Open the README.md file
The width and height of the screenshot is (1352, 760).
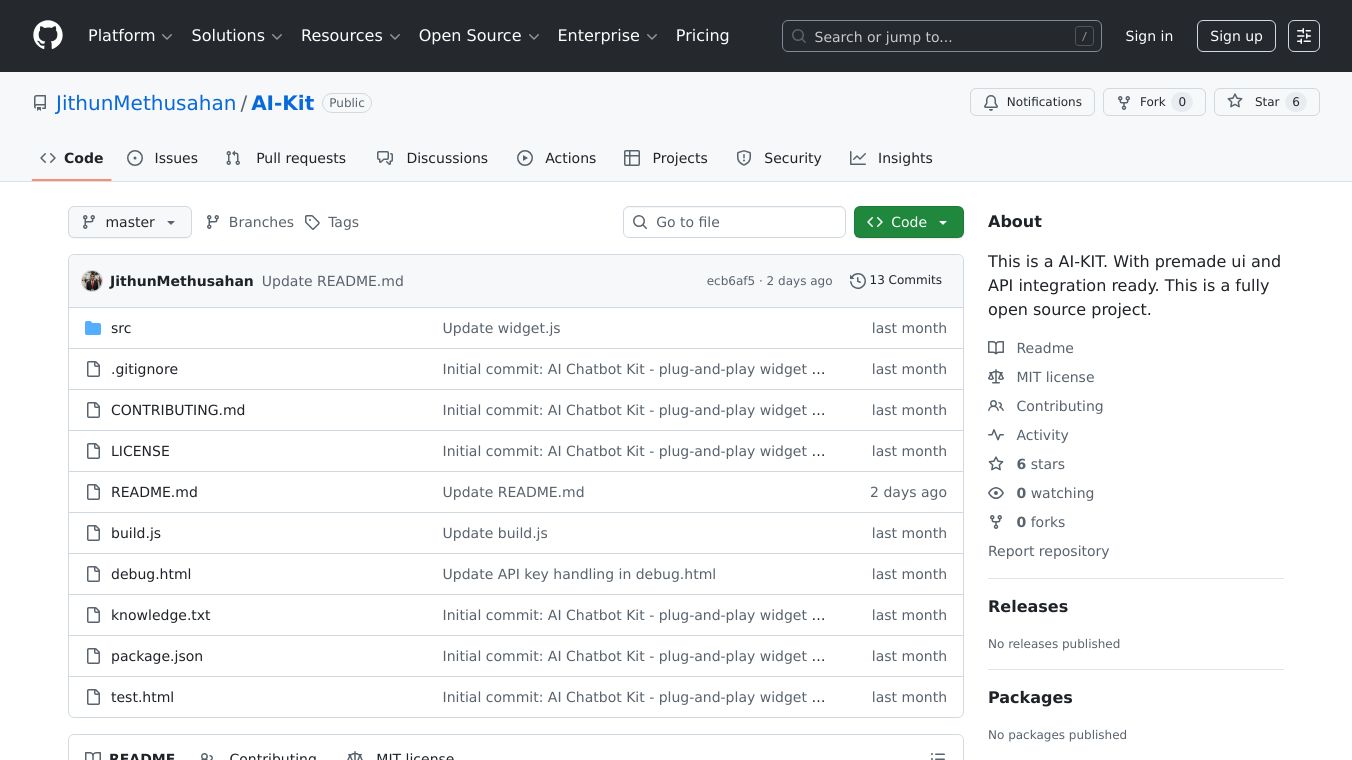coord(154,492)
